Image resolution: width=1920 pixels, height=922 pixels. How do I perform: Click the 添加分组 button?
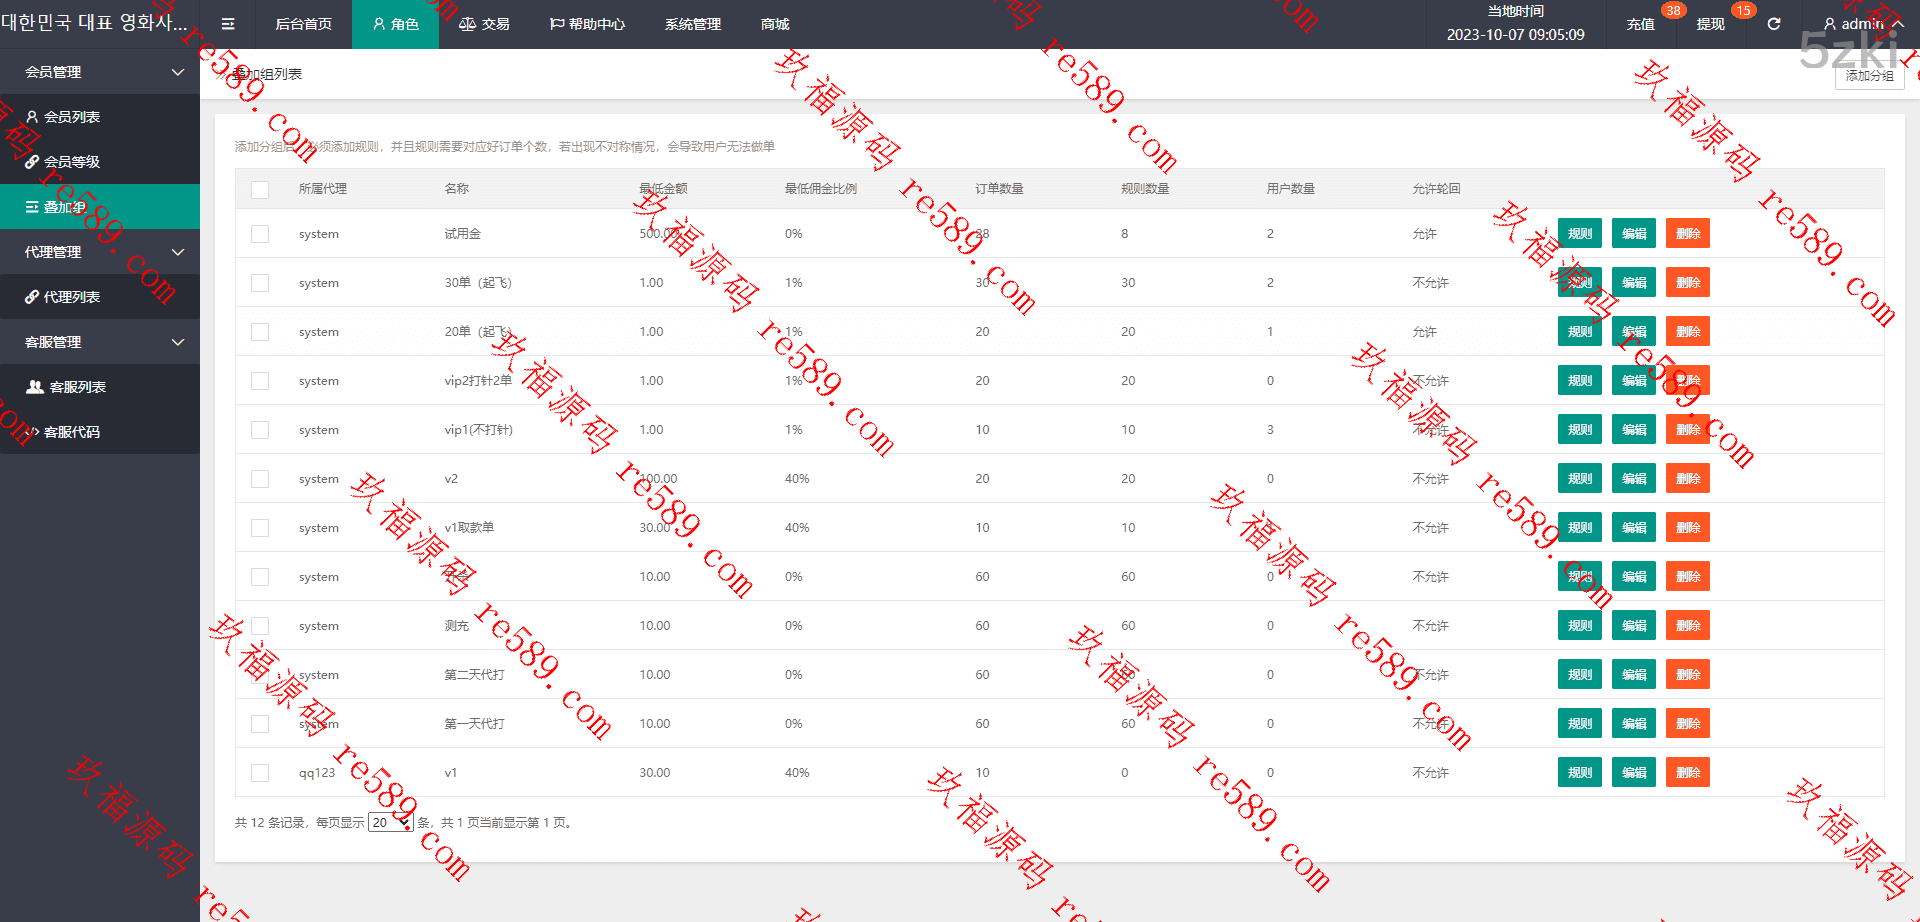point(1869,76)
